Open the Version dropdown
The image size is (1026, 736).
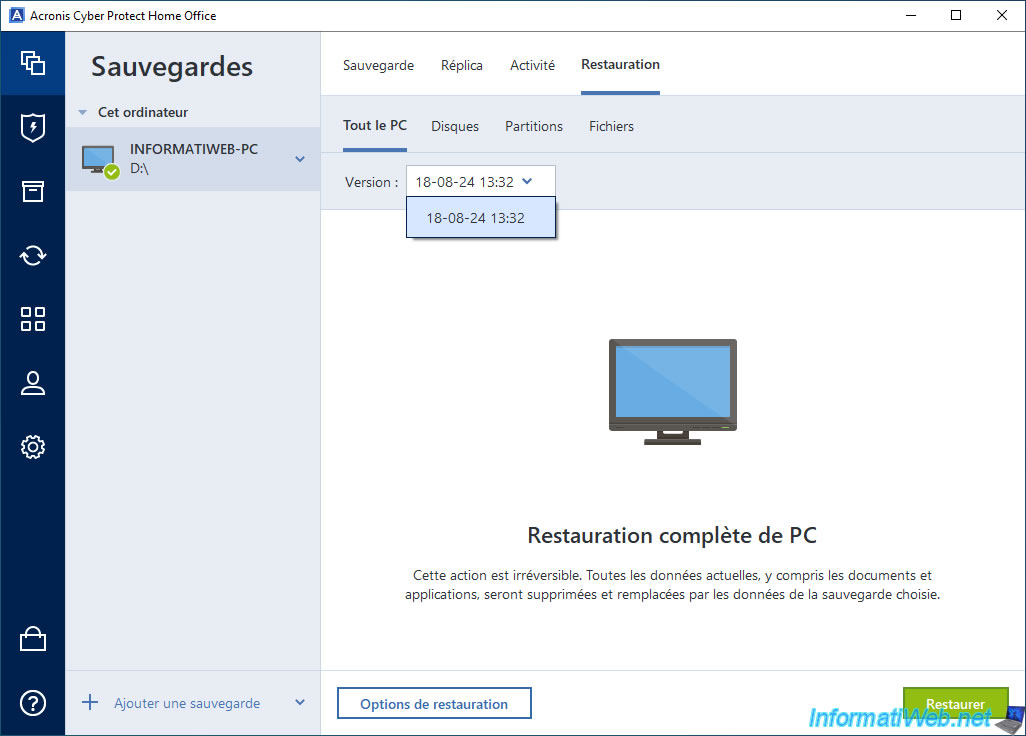[x=481, y=181]
